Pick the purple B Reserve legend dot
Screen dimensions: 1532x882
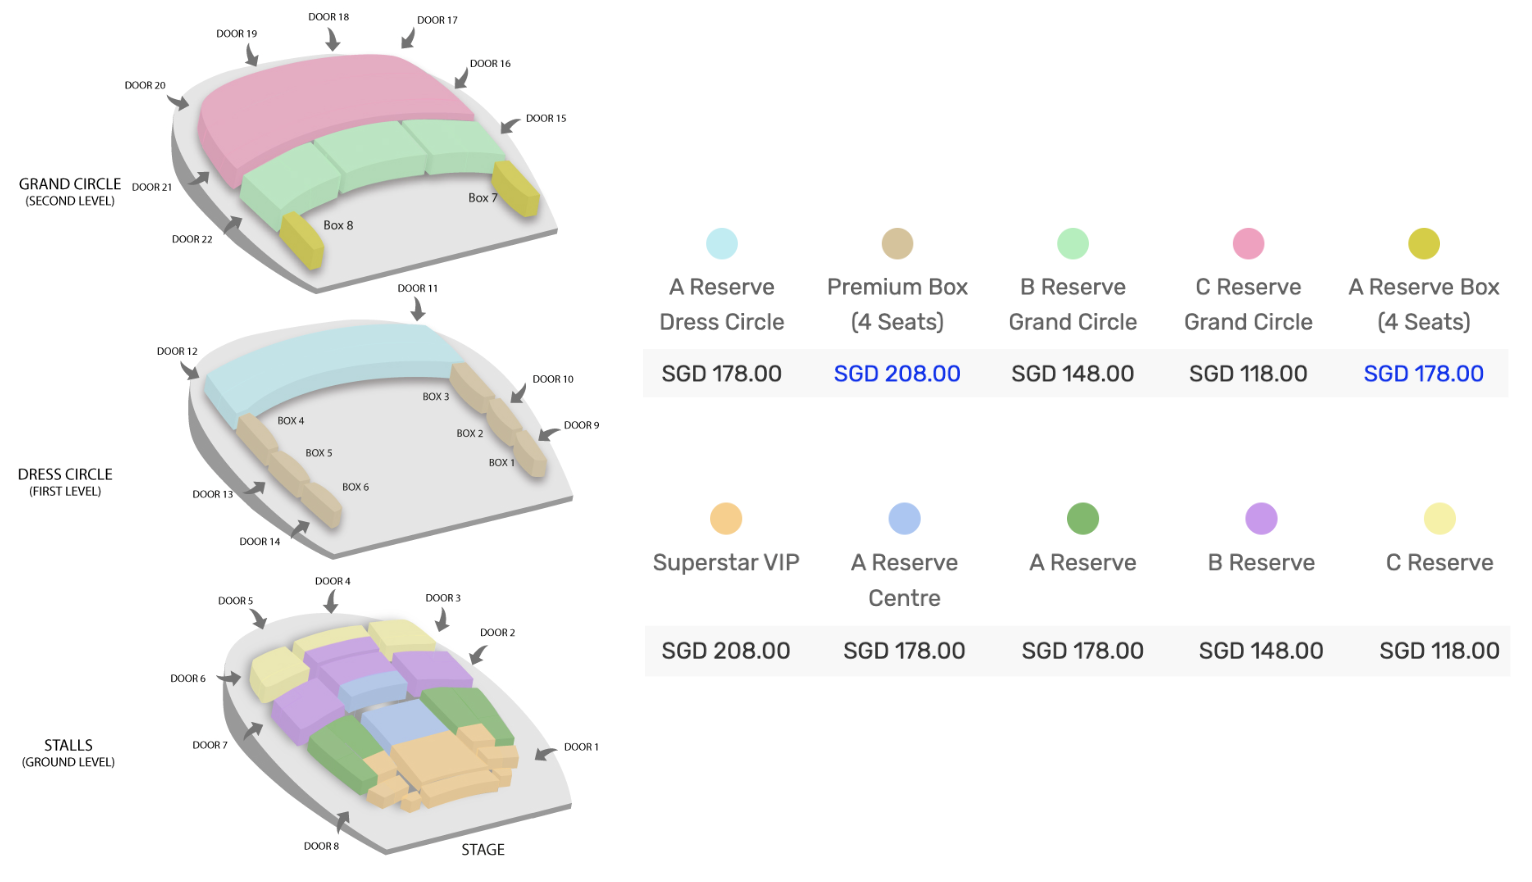pos(1261,519)
